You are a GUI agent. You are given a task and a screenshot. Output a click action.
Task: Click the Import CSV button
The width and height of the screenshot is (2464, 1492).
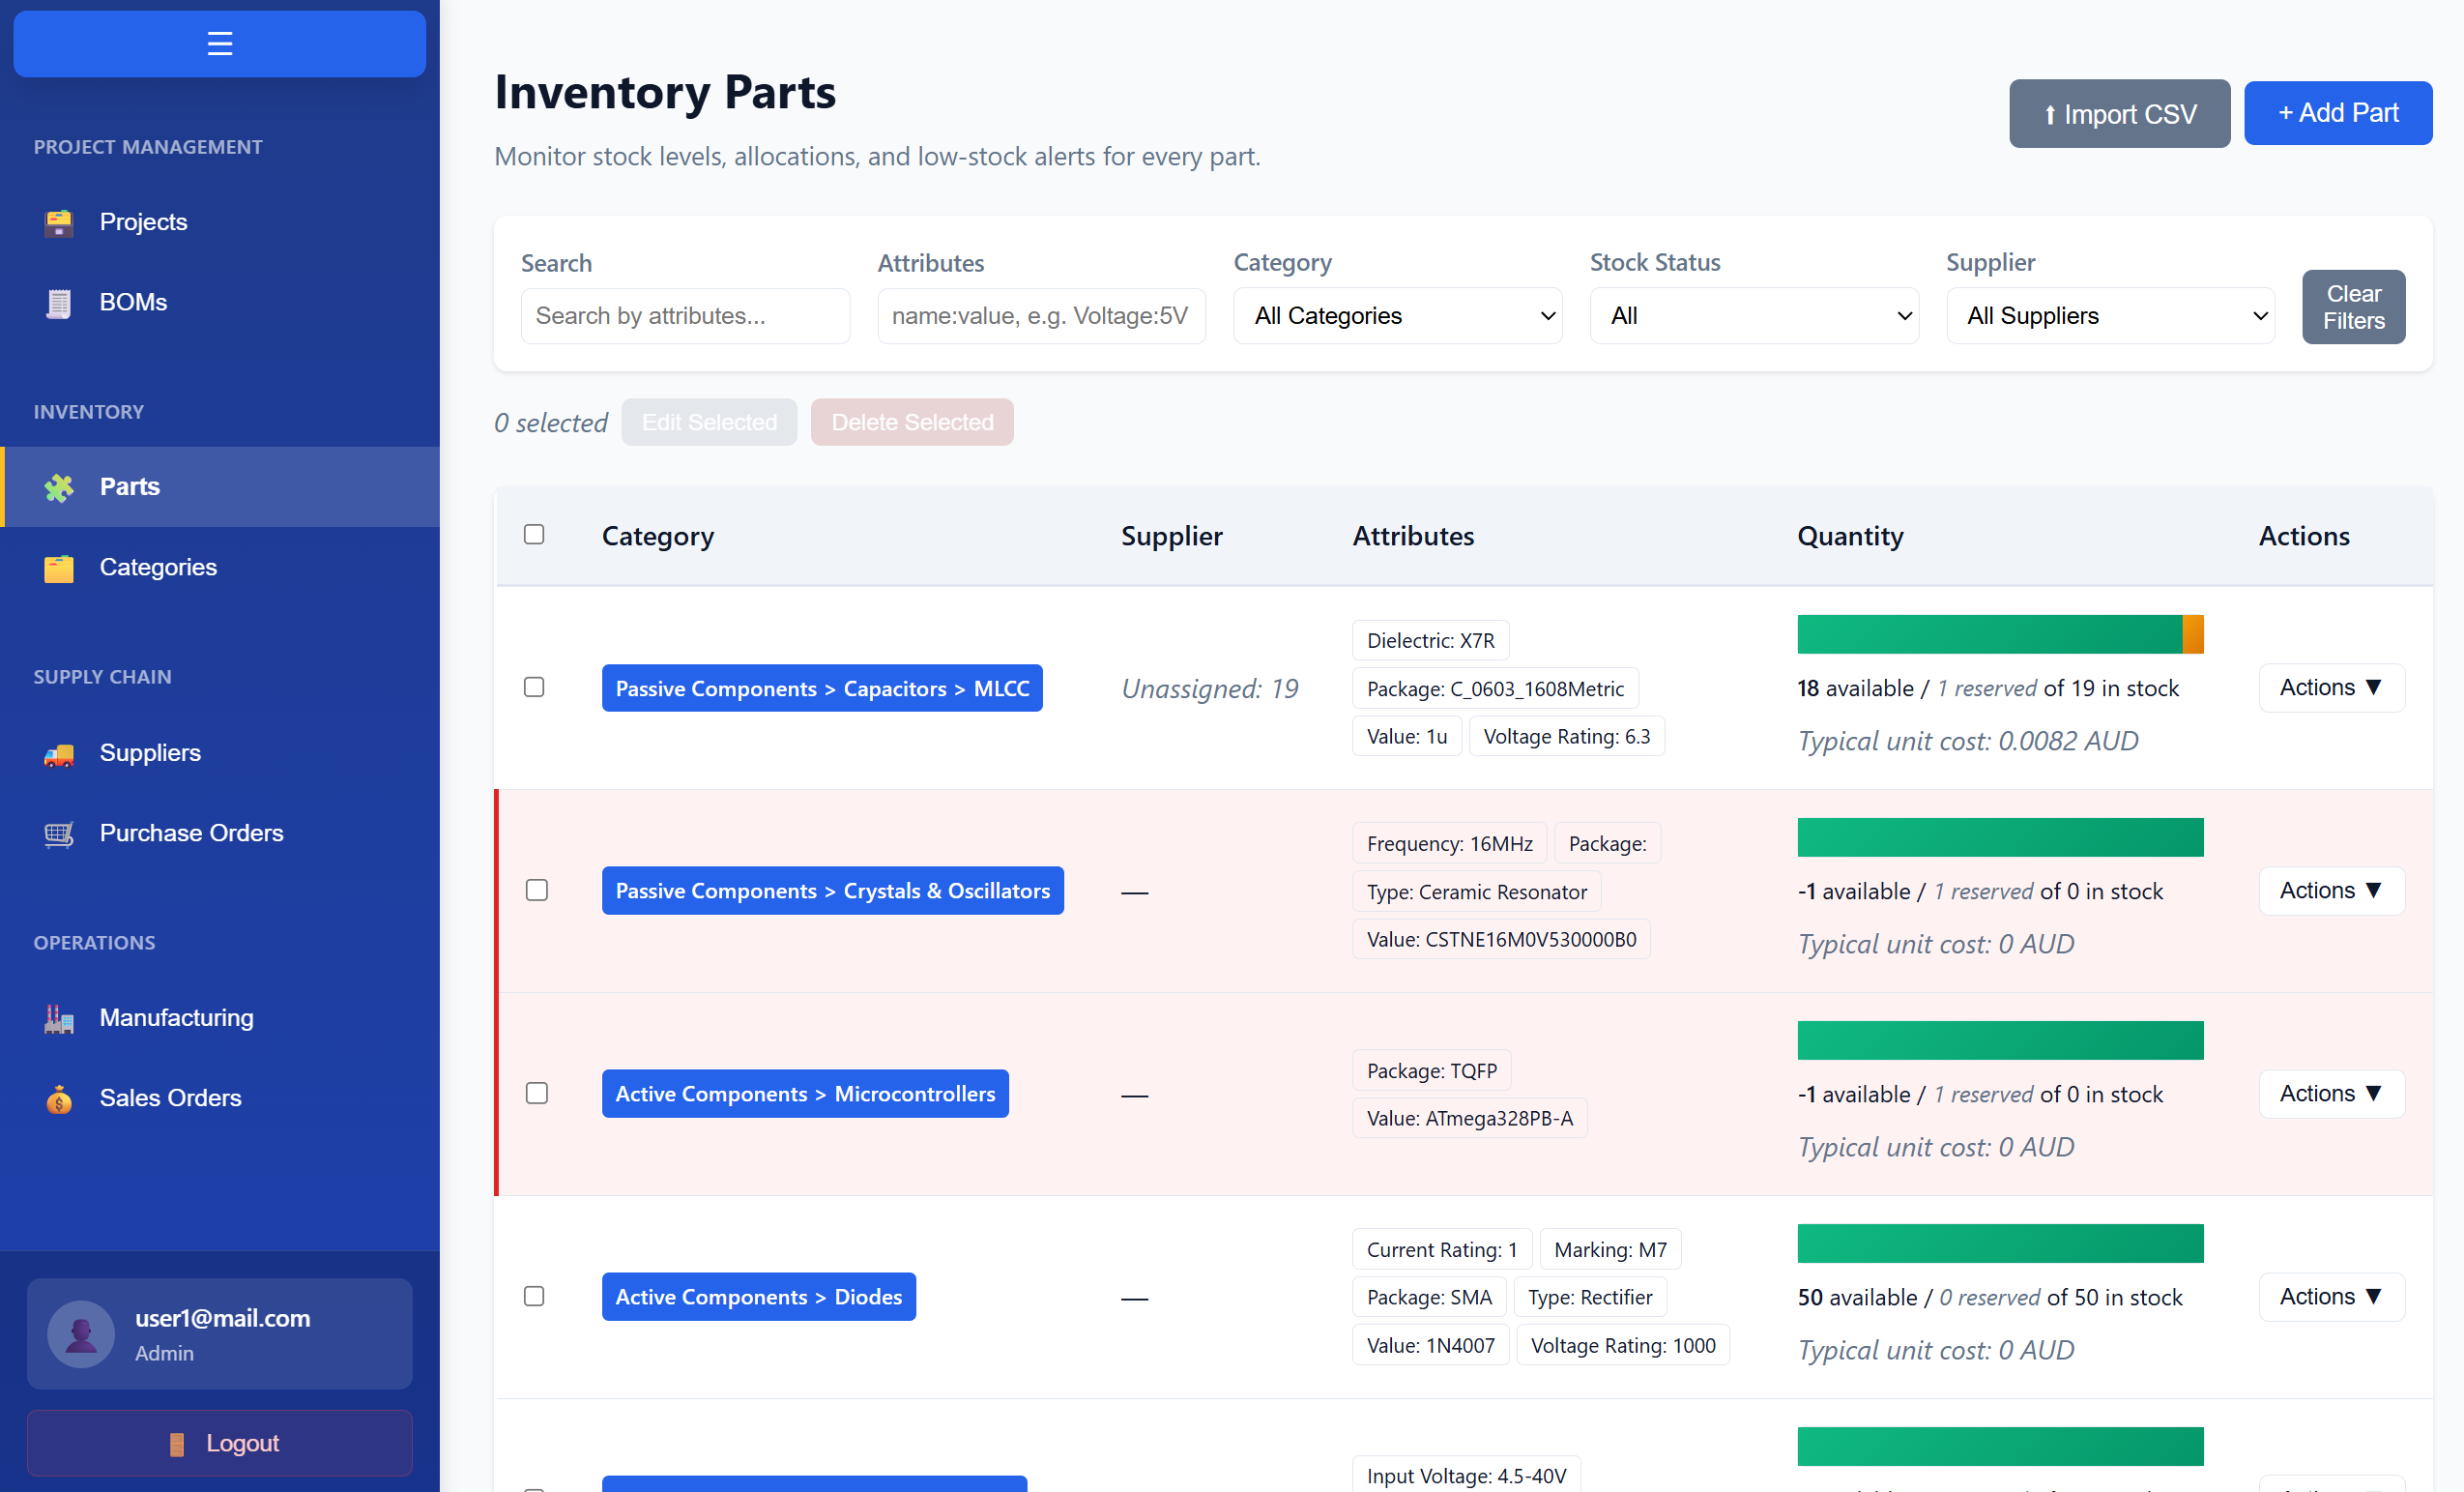[2119, 113]
